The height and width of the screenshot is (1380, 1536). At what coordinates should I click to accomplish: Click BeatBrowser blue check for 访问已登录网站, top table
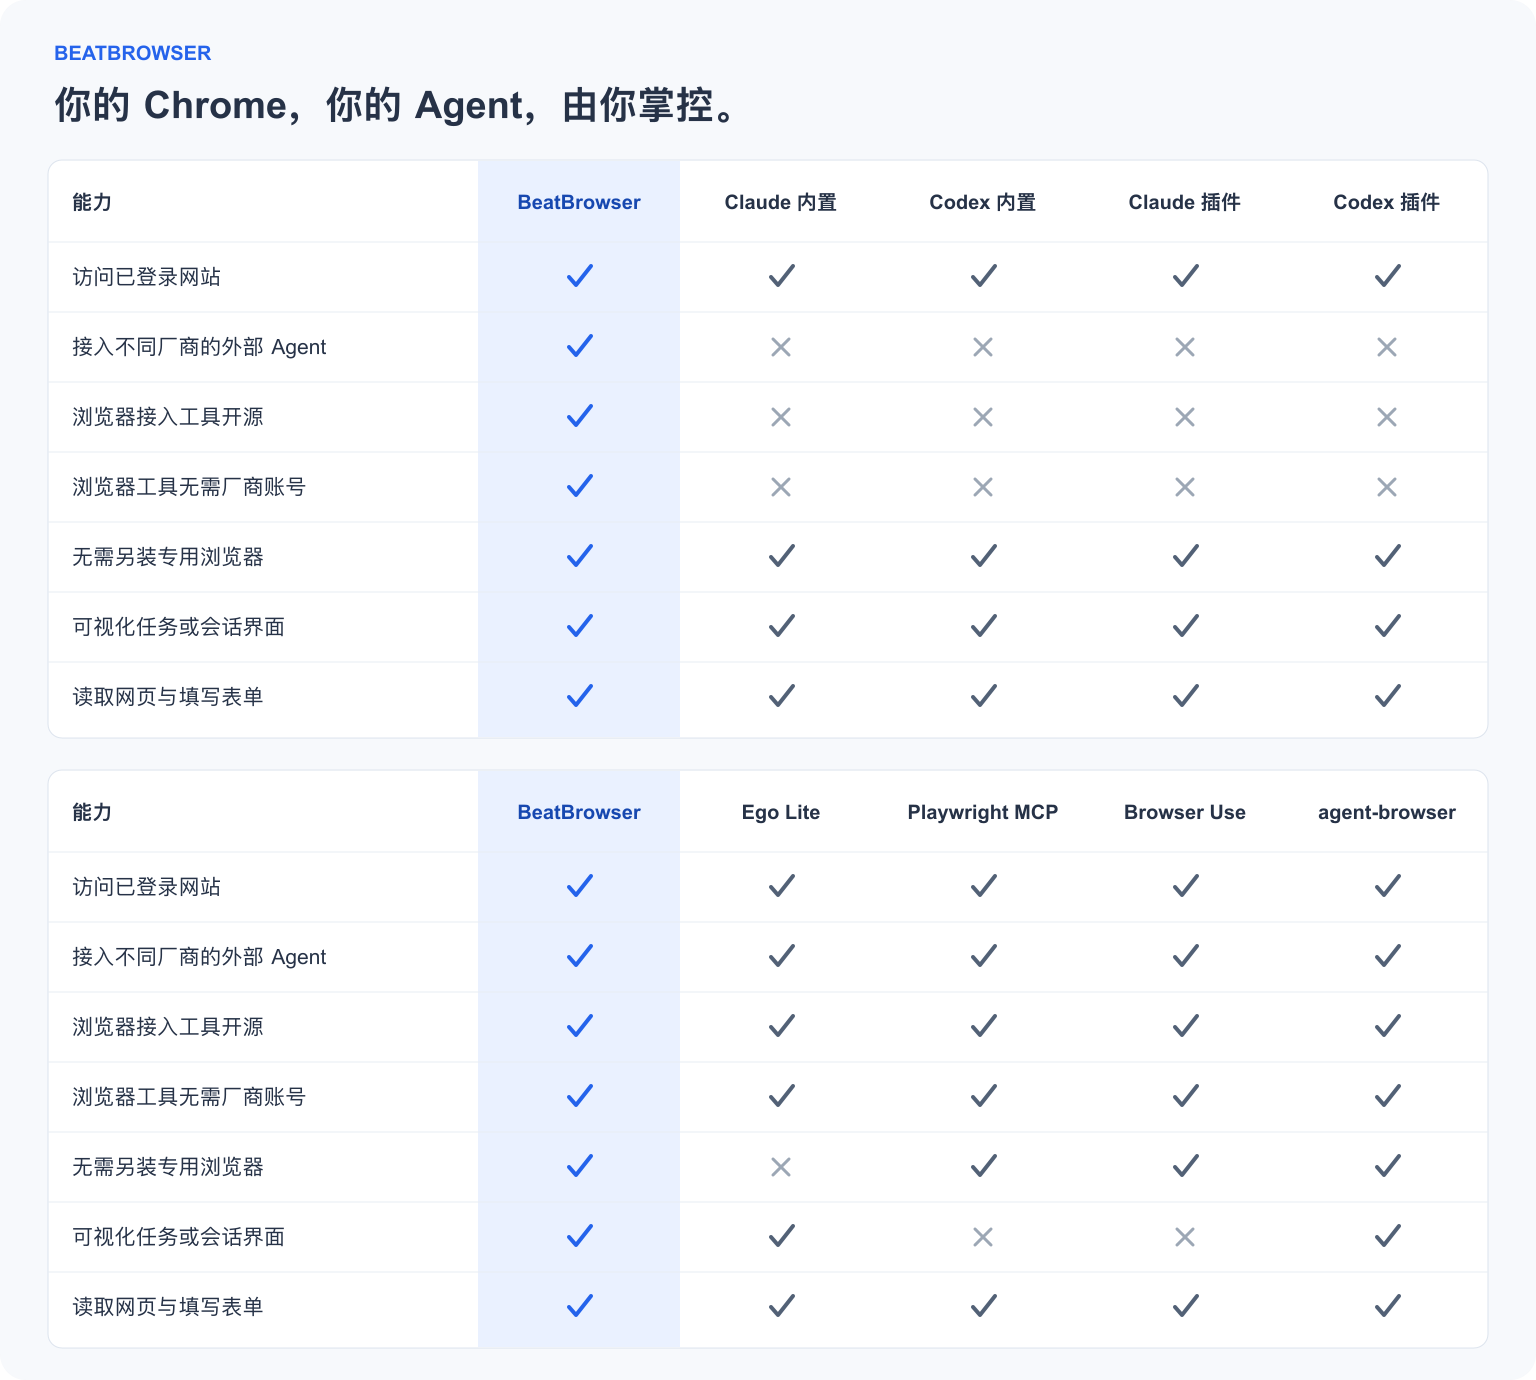pyautogui.click(x=580, y=276)
